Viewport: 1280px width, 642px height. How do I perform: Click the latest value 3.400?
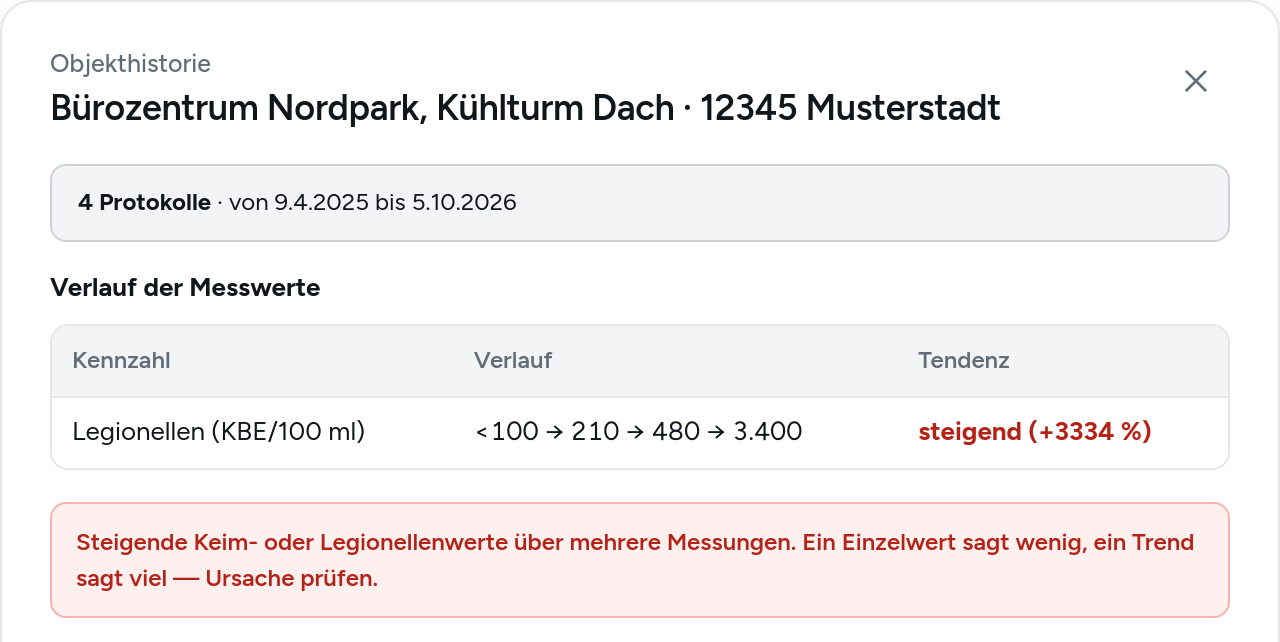click(x=768, y=432)
